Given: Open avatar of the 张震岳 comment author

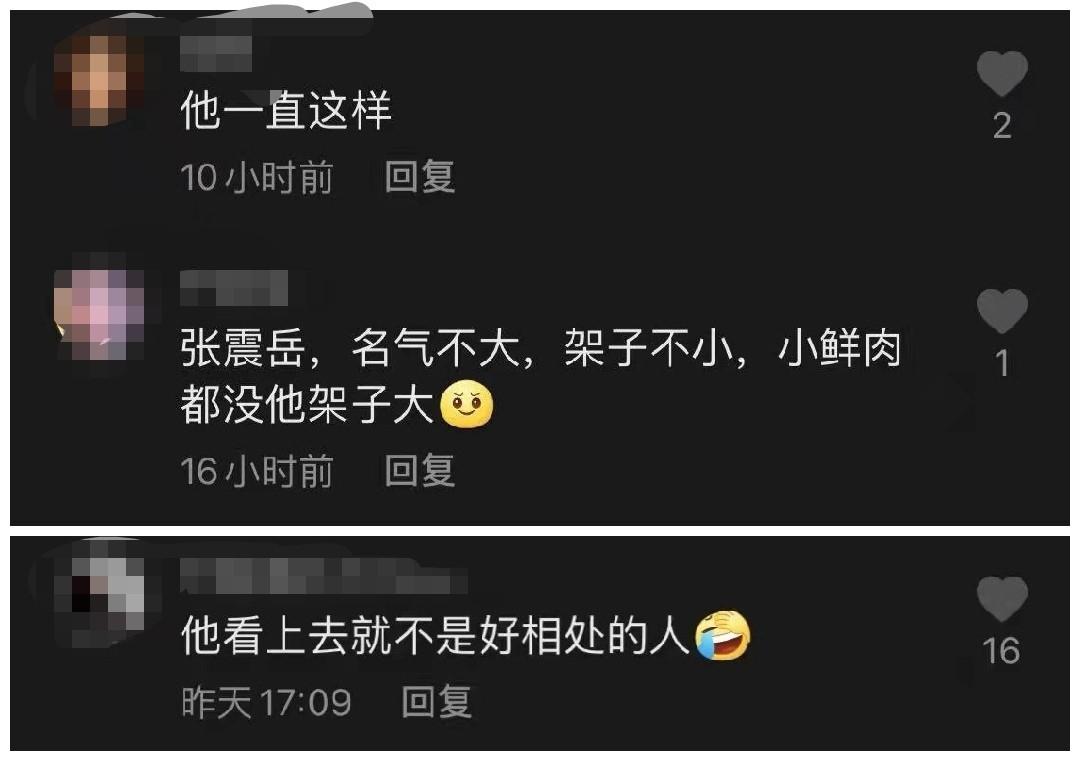Looking at the screenshot, I should [x=99, y=315].
